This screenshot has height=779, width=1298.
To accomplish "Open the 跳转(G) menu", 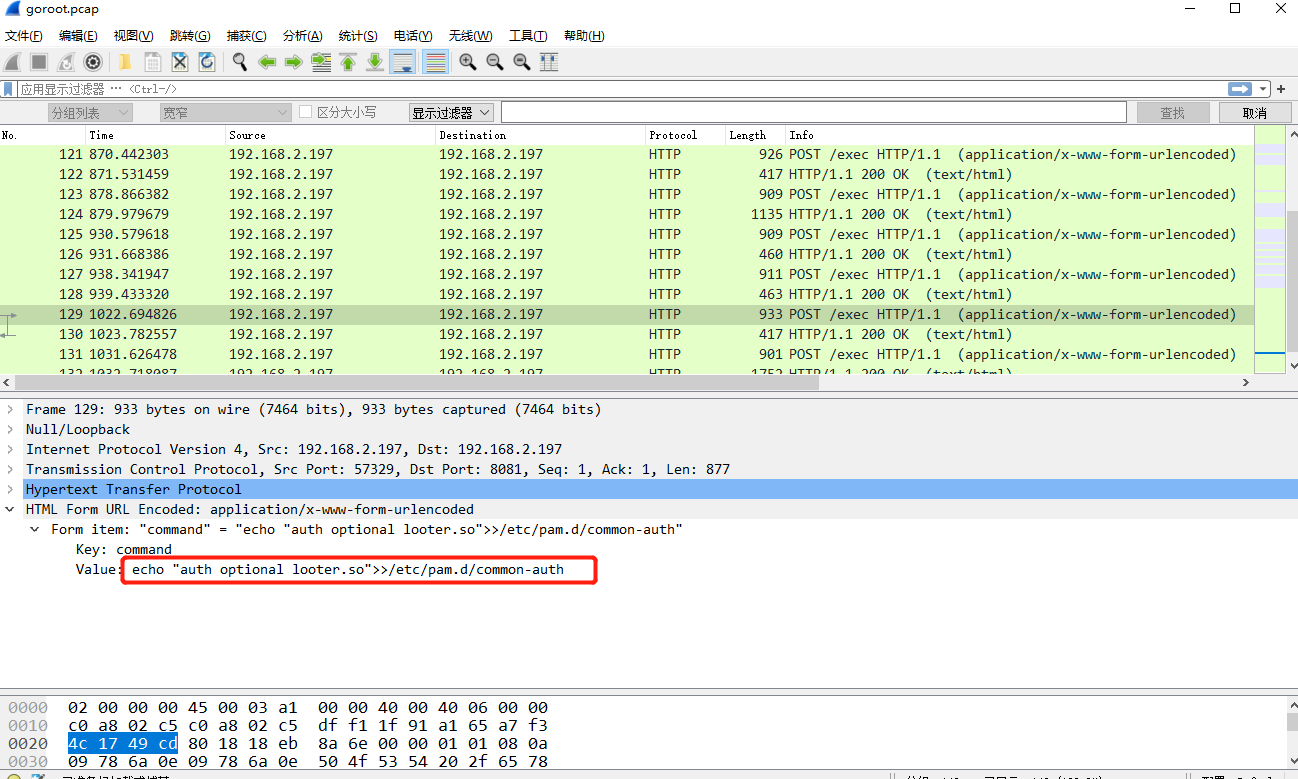I will pyautogui.click(x=190, y=36).
